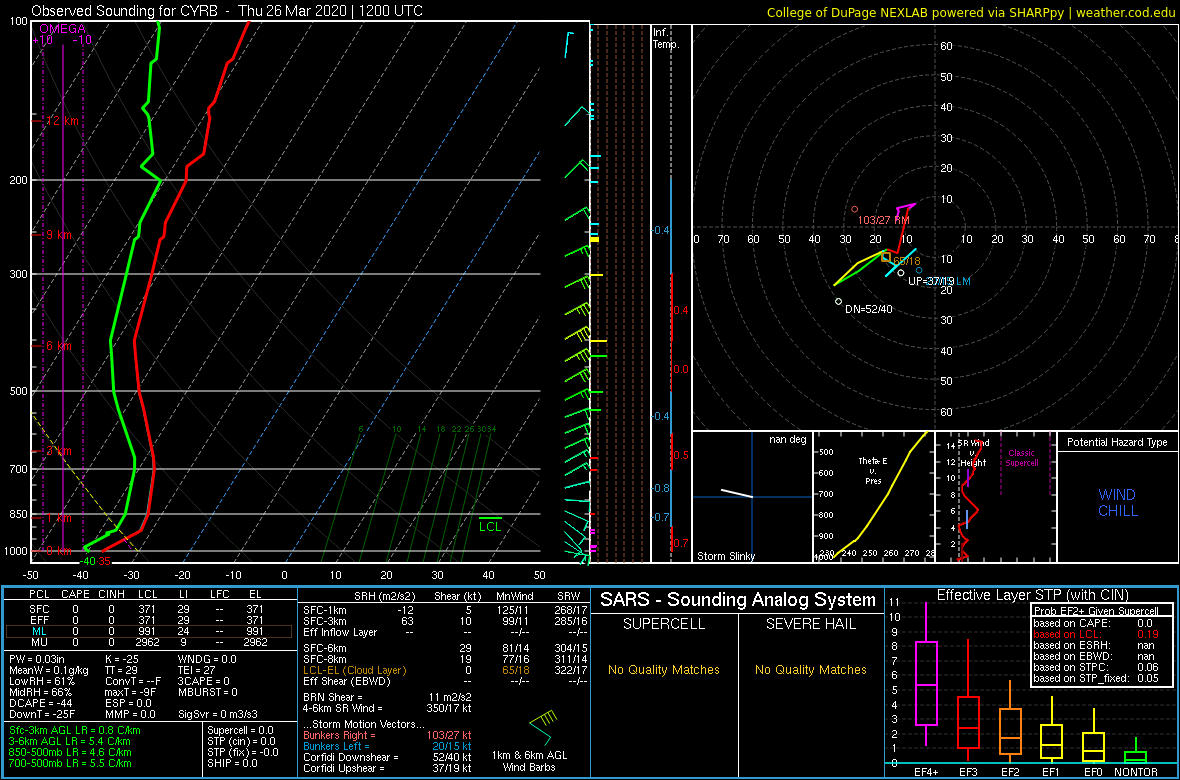Viewport: 1180px width, 780px height.
Task: Click the Storm Slinky plot
Action: coord(752,497)
